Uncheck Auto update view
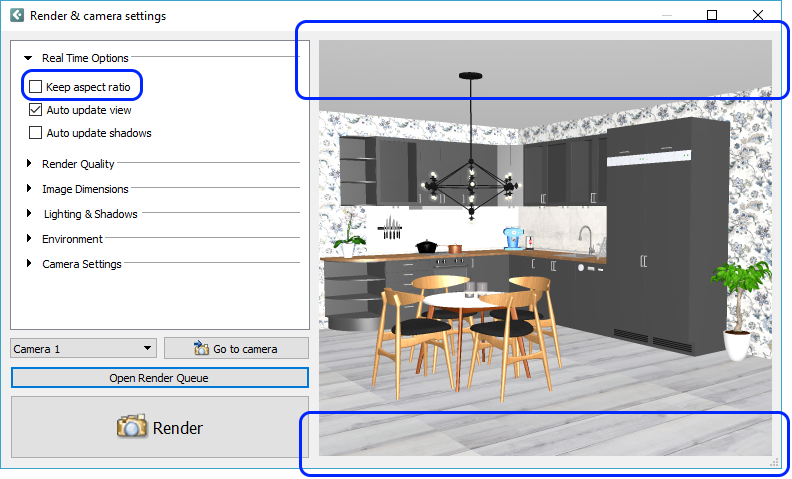 35,110
